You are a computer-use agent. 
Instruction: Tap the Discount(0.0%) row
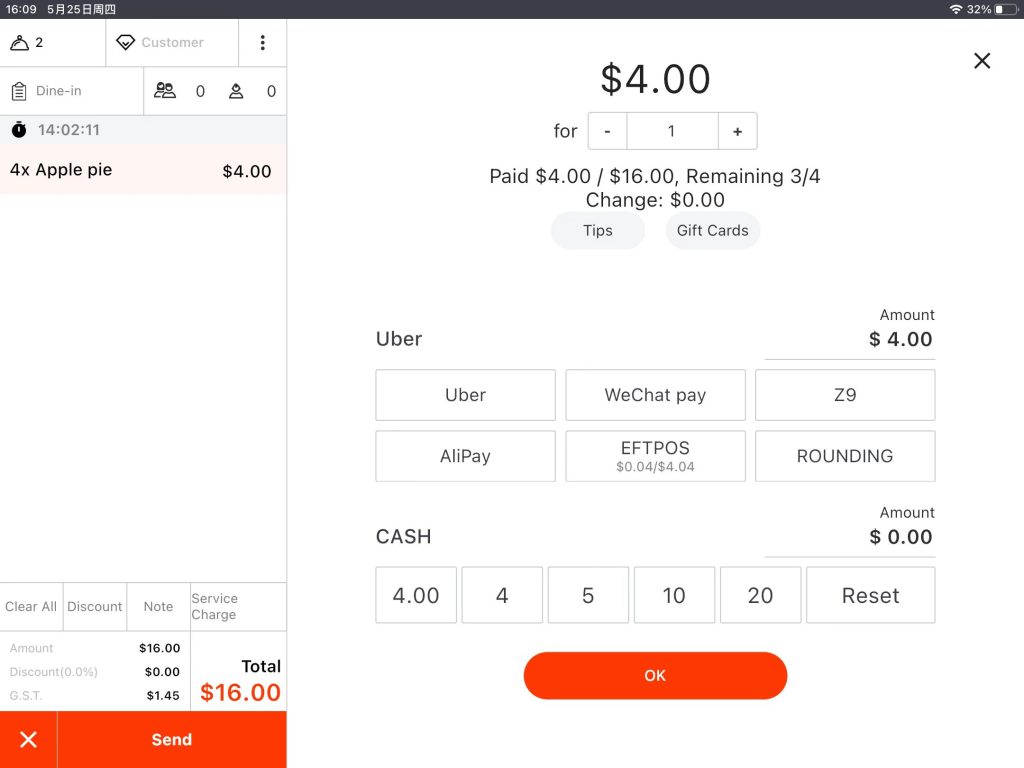click(x=95, y=672)
